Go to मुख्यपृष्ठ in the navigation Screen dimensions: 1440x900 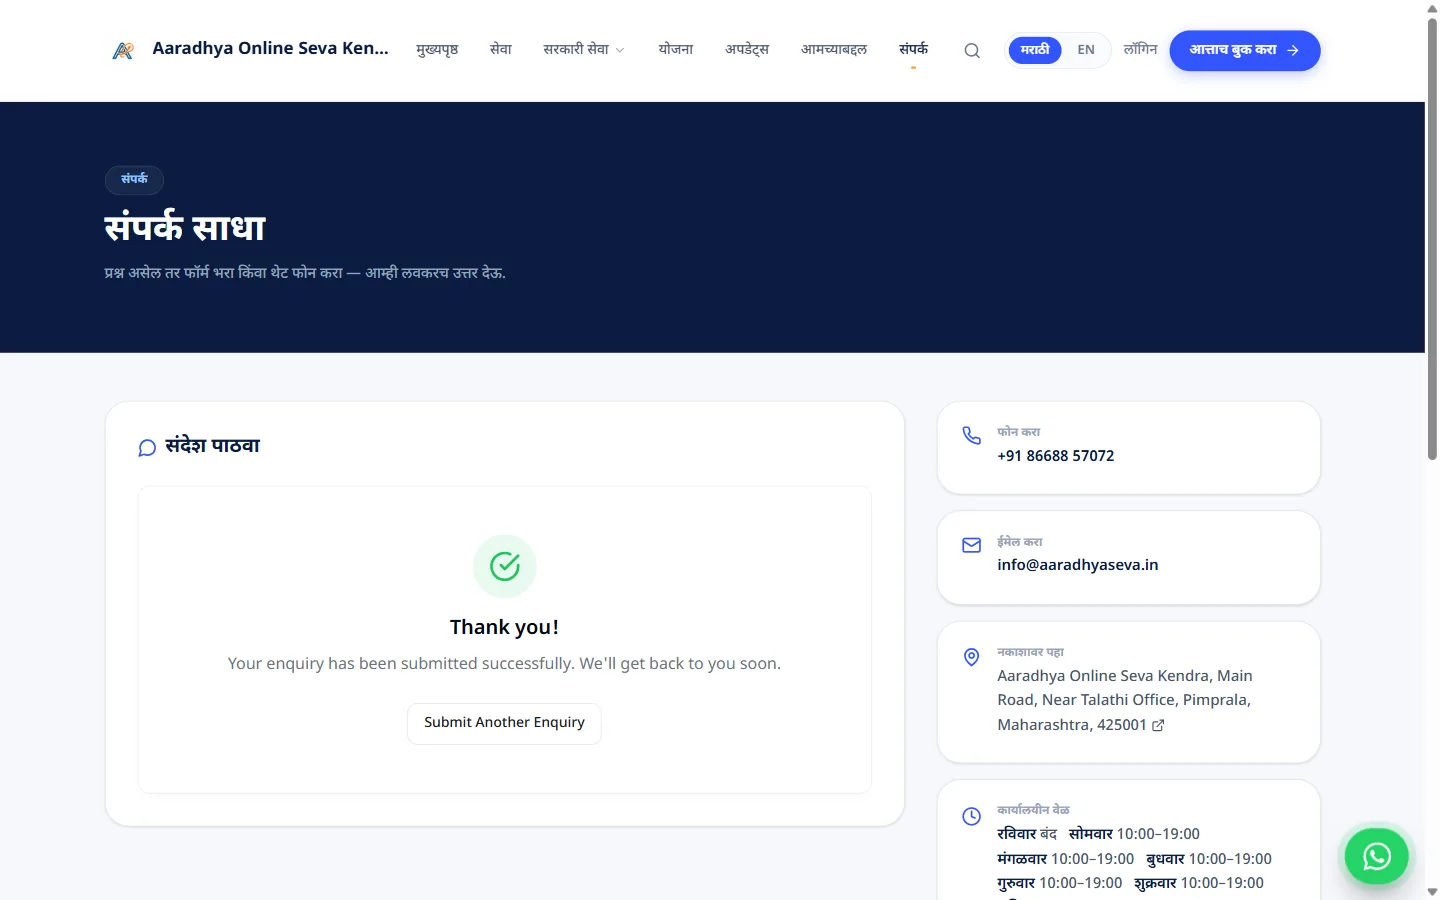(x=437, y=50)
